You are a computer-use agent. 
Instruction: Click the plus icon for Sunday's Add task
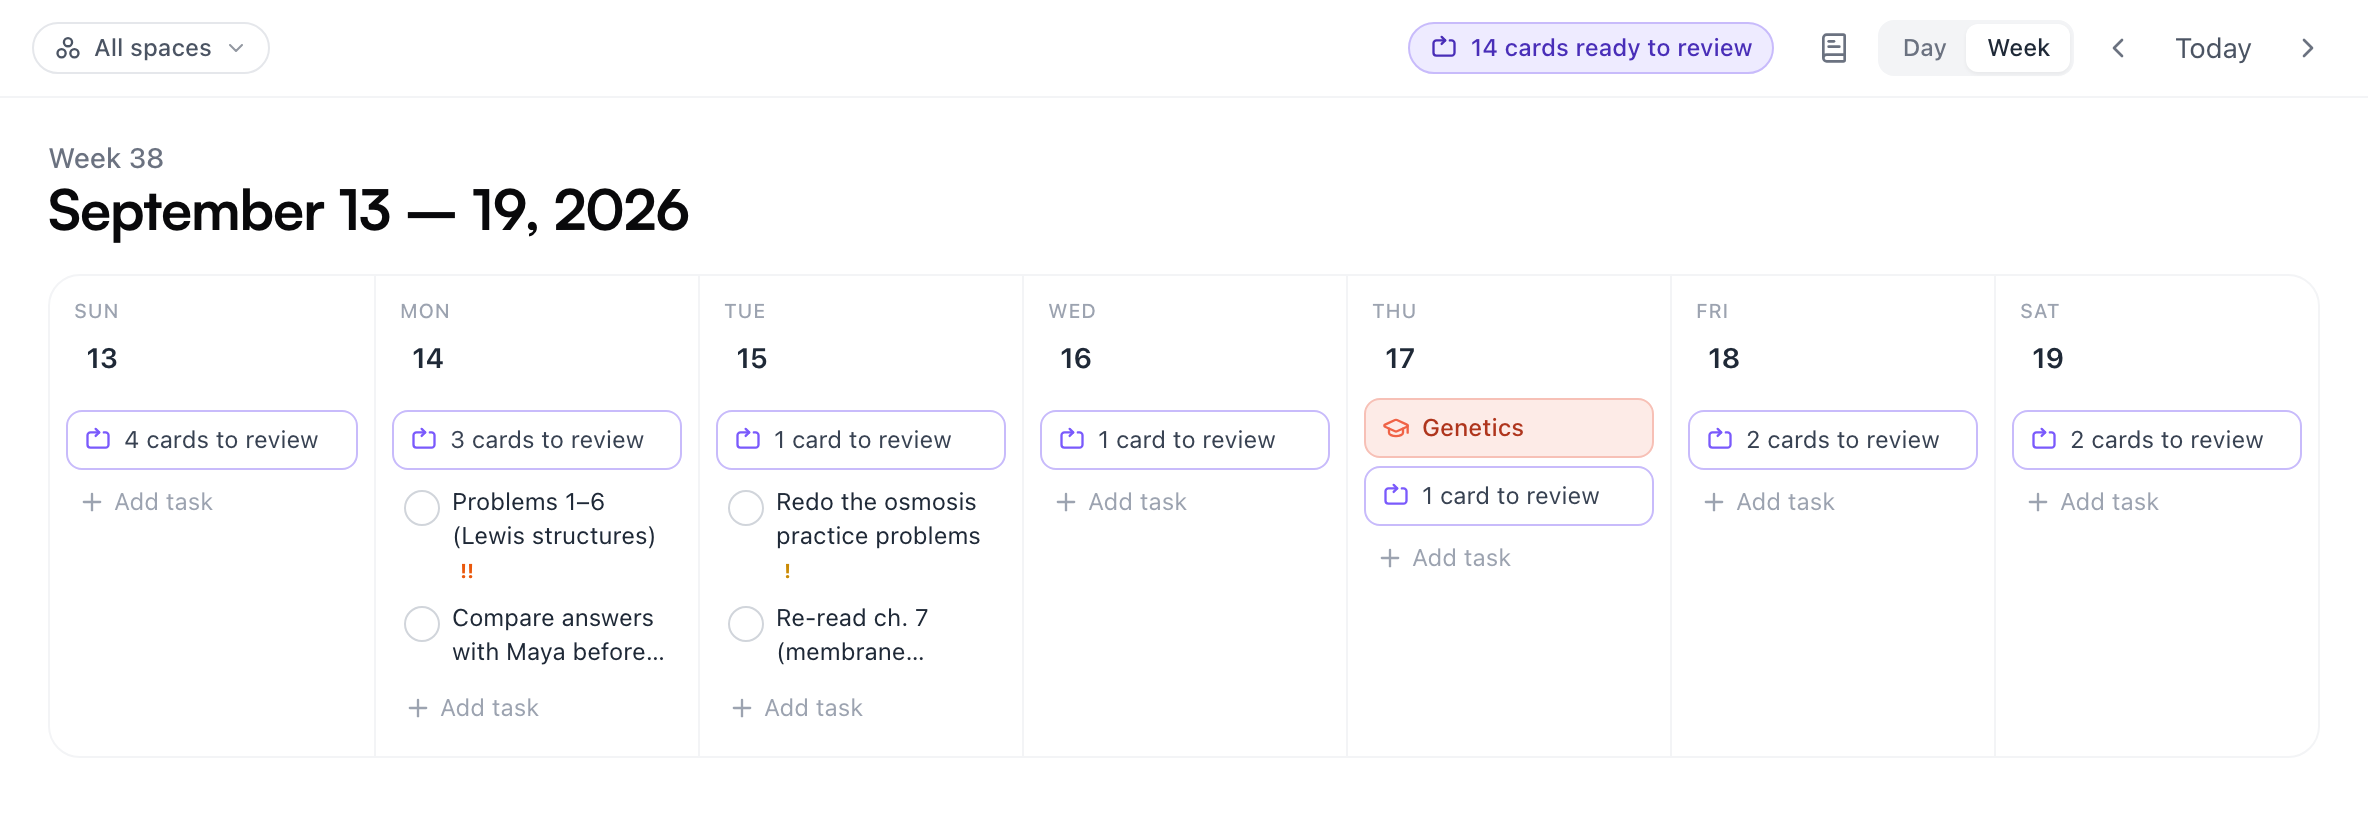(92, 502)
